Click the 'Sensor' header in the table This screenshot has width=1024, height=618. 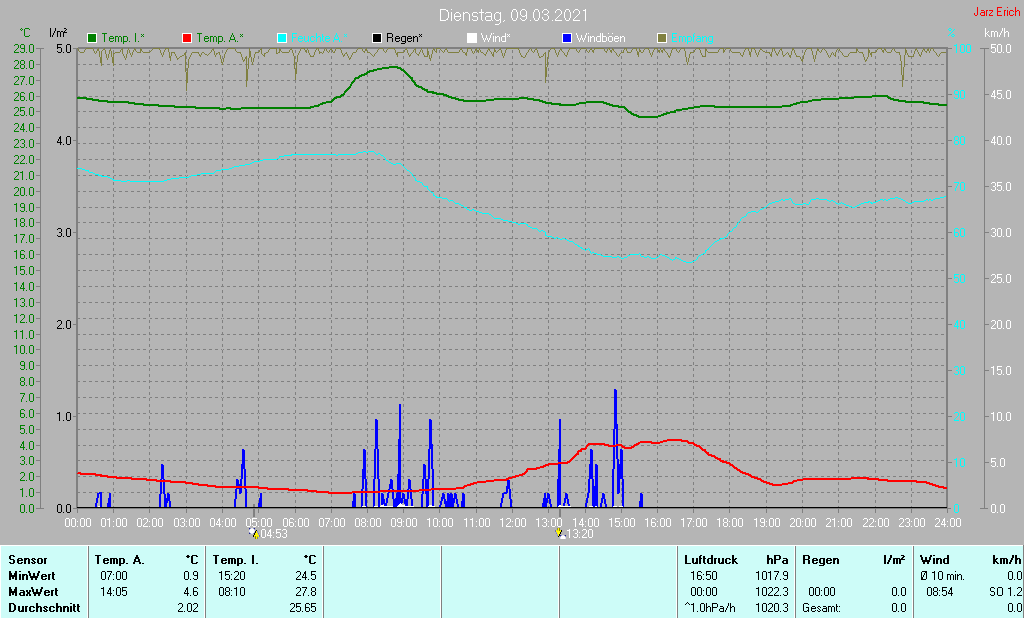(28, 560)
